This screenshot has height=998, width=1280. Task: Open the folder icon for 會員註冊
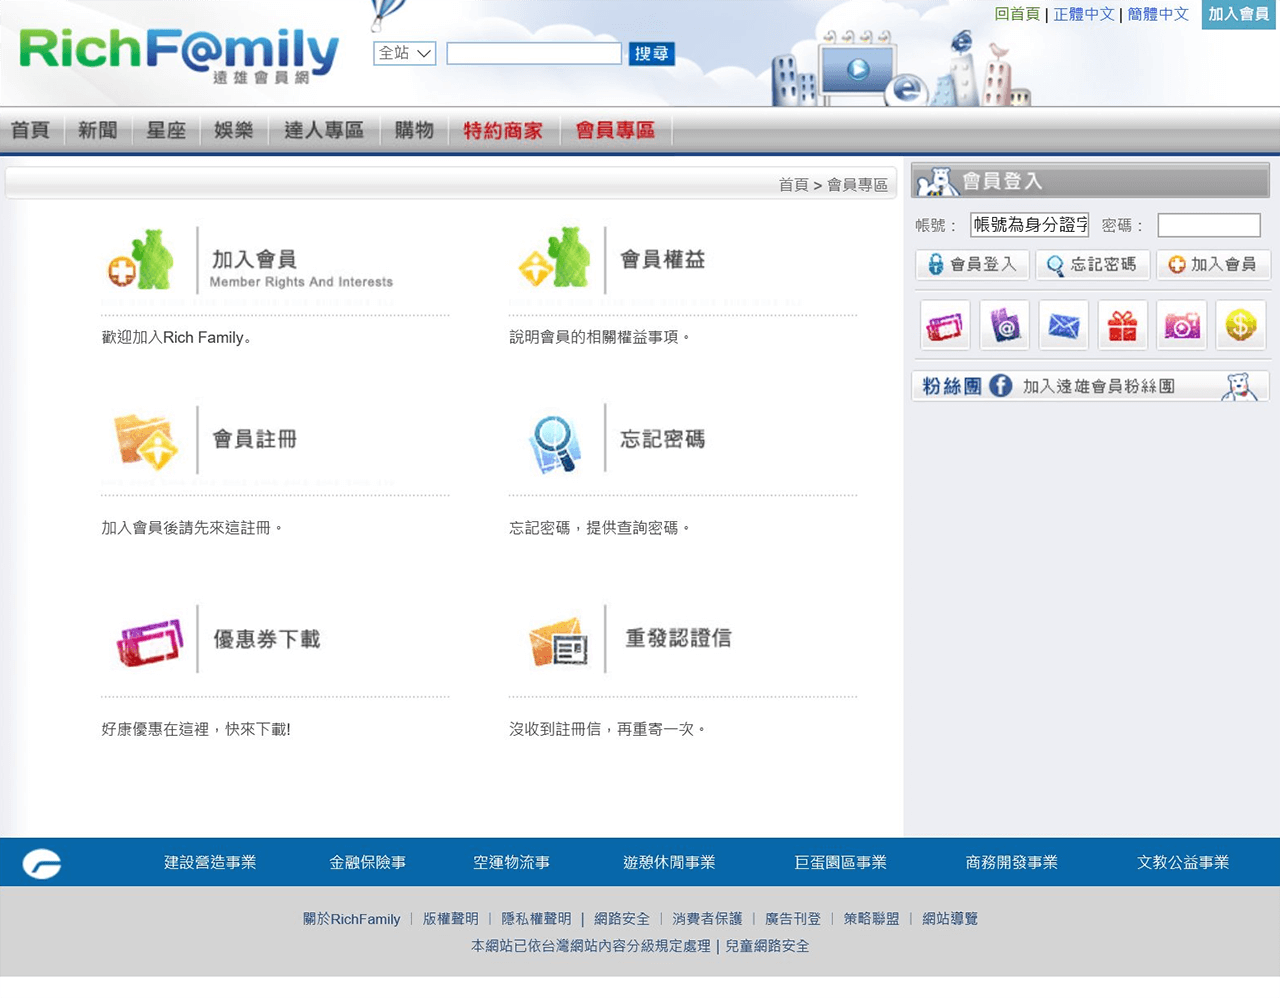146,441
